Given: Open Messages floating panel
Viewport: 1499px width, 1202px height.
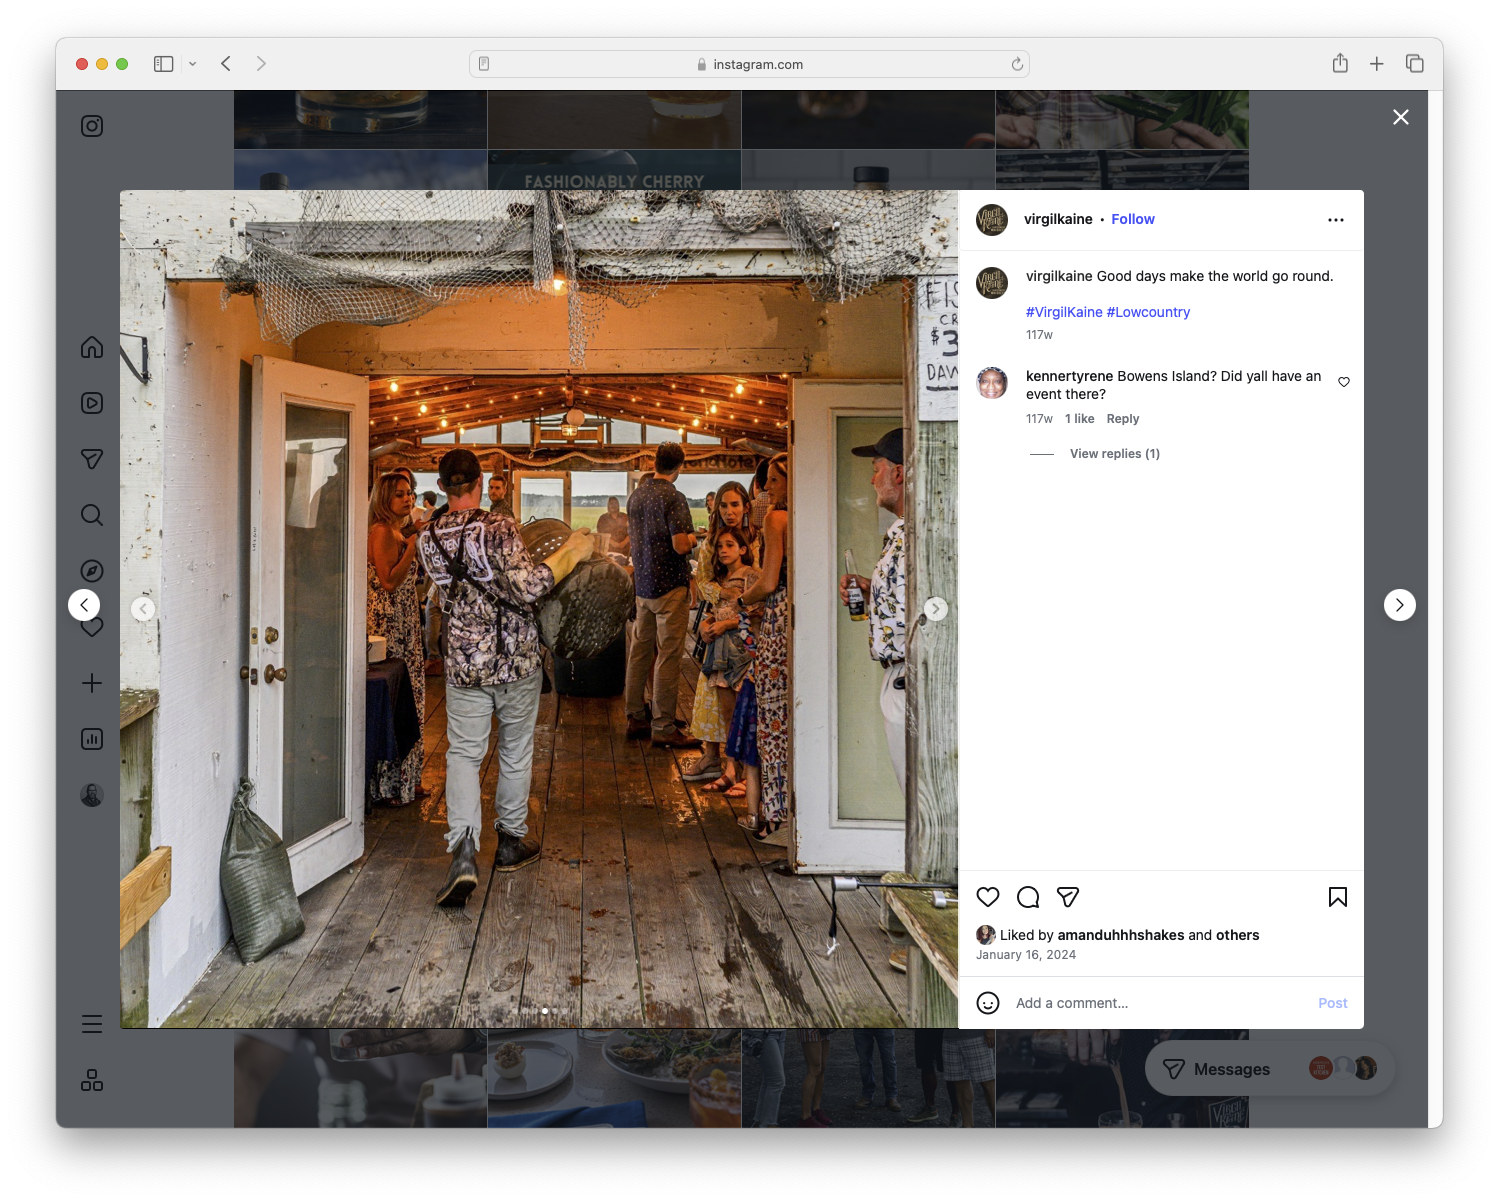Looking at the screenshot, I should coord(1270,1069).
